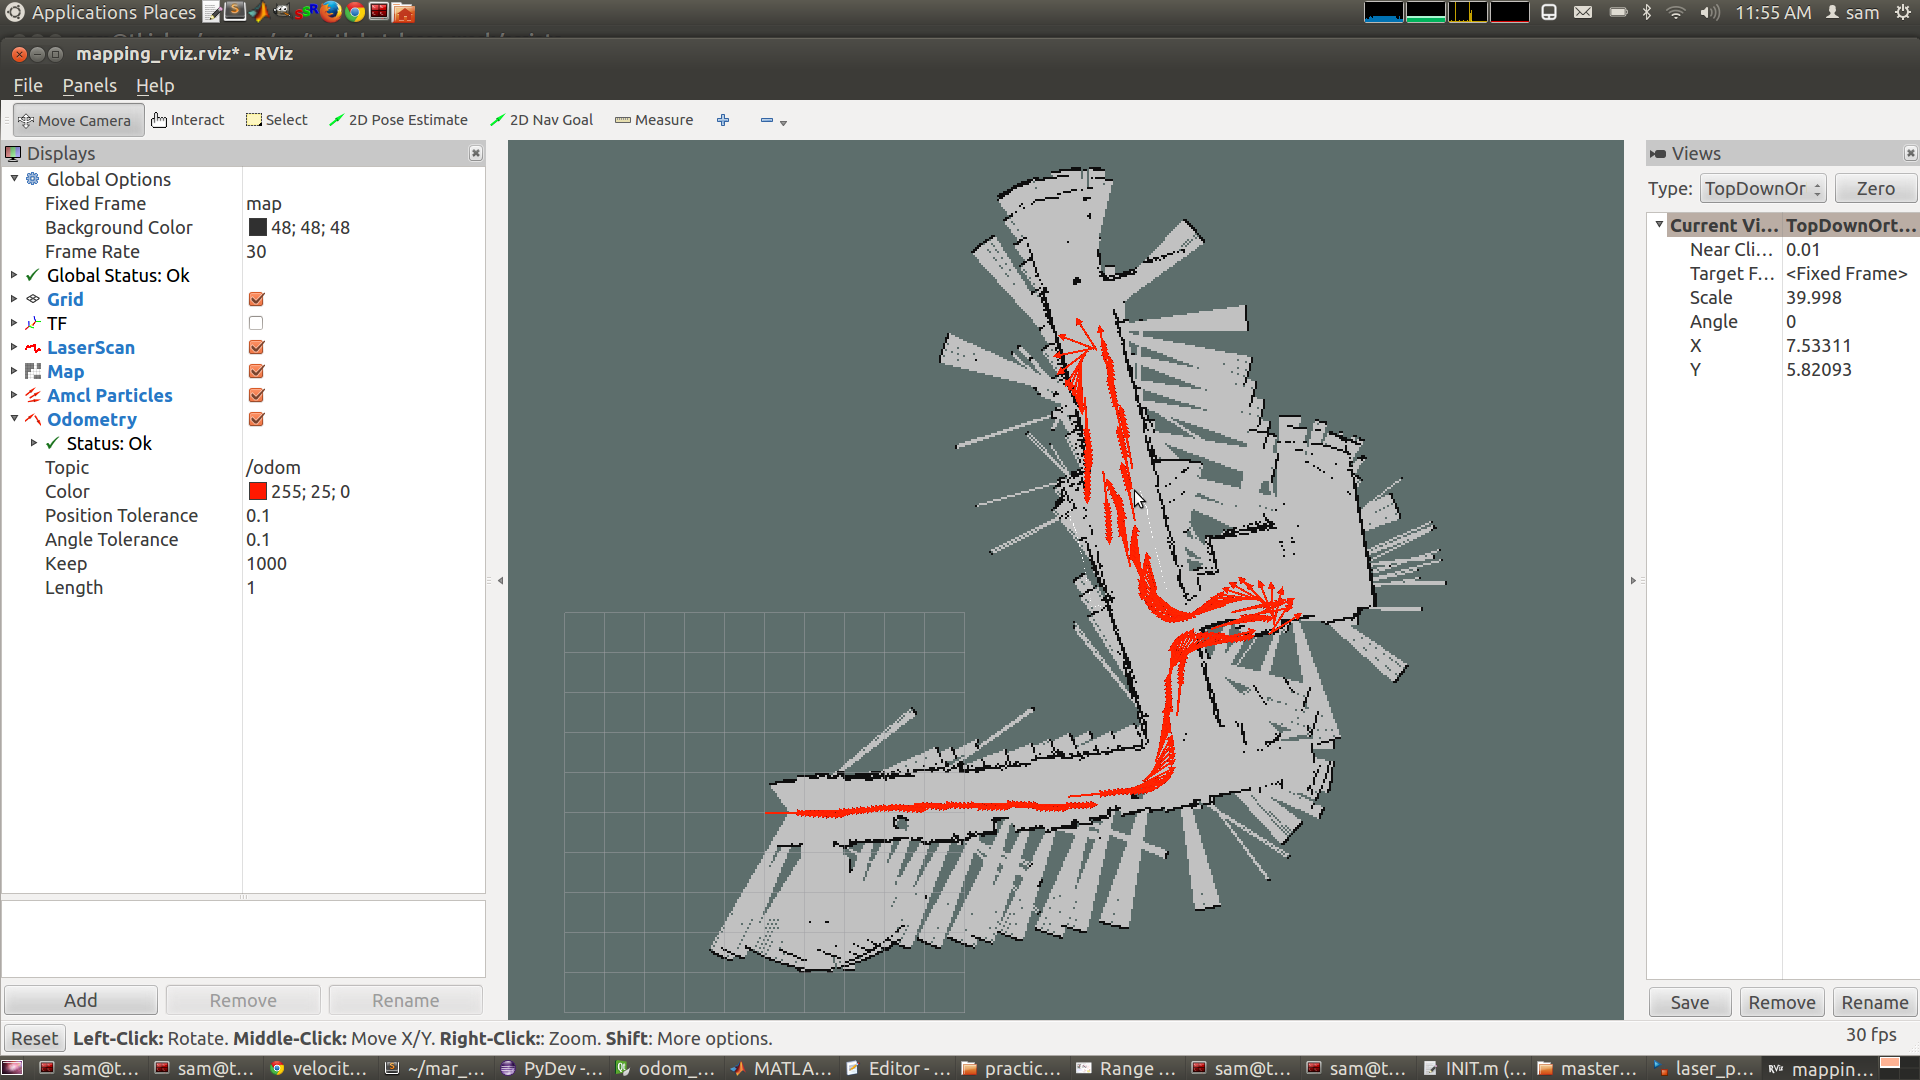This screenshot has width=1920, height=1080.
Task: Open the Panels menu
Action: (x=89, y=85)
